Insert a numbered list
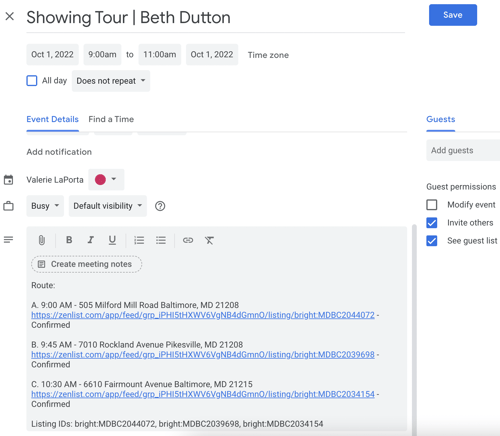 [x=139, y=240]
